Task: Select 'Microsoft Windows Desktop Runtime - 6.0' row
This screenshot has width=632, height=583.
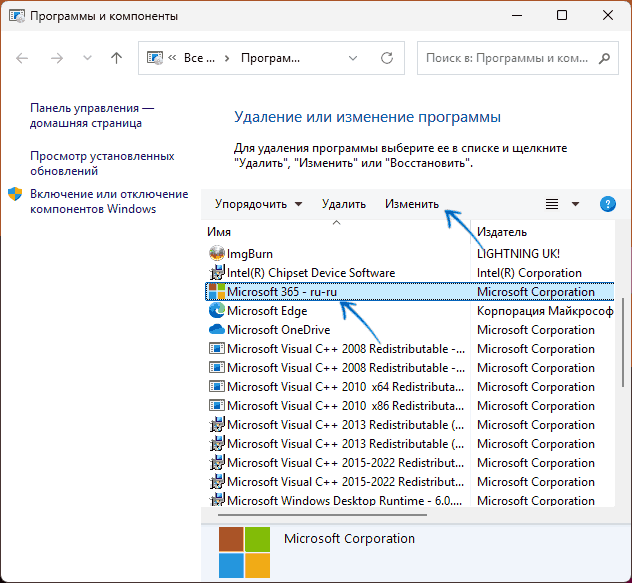Action: pyautogui.click(x=410, y=500)
